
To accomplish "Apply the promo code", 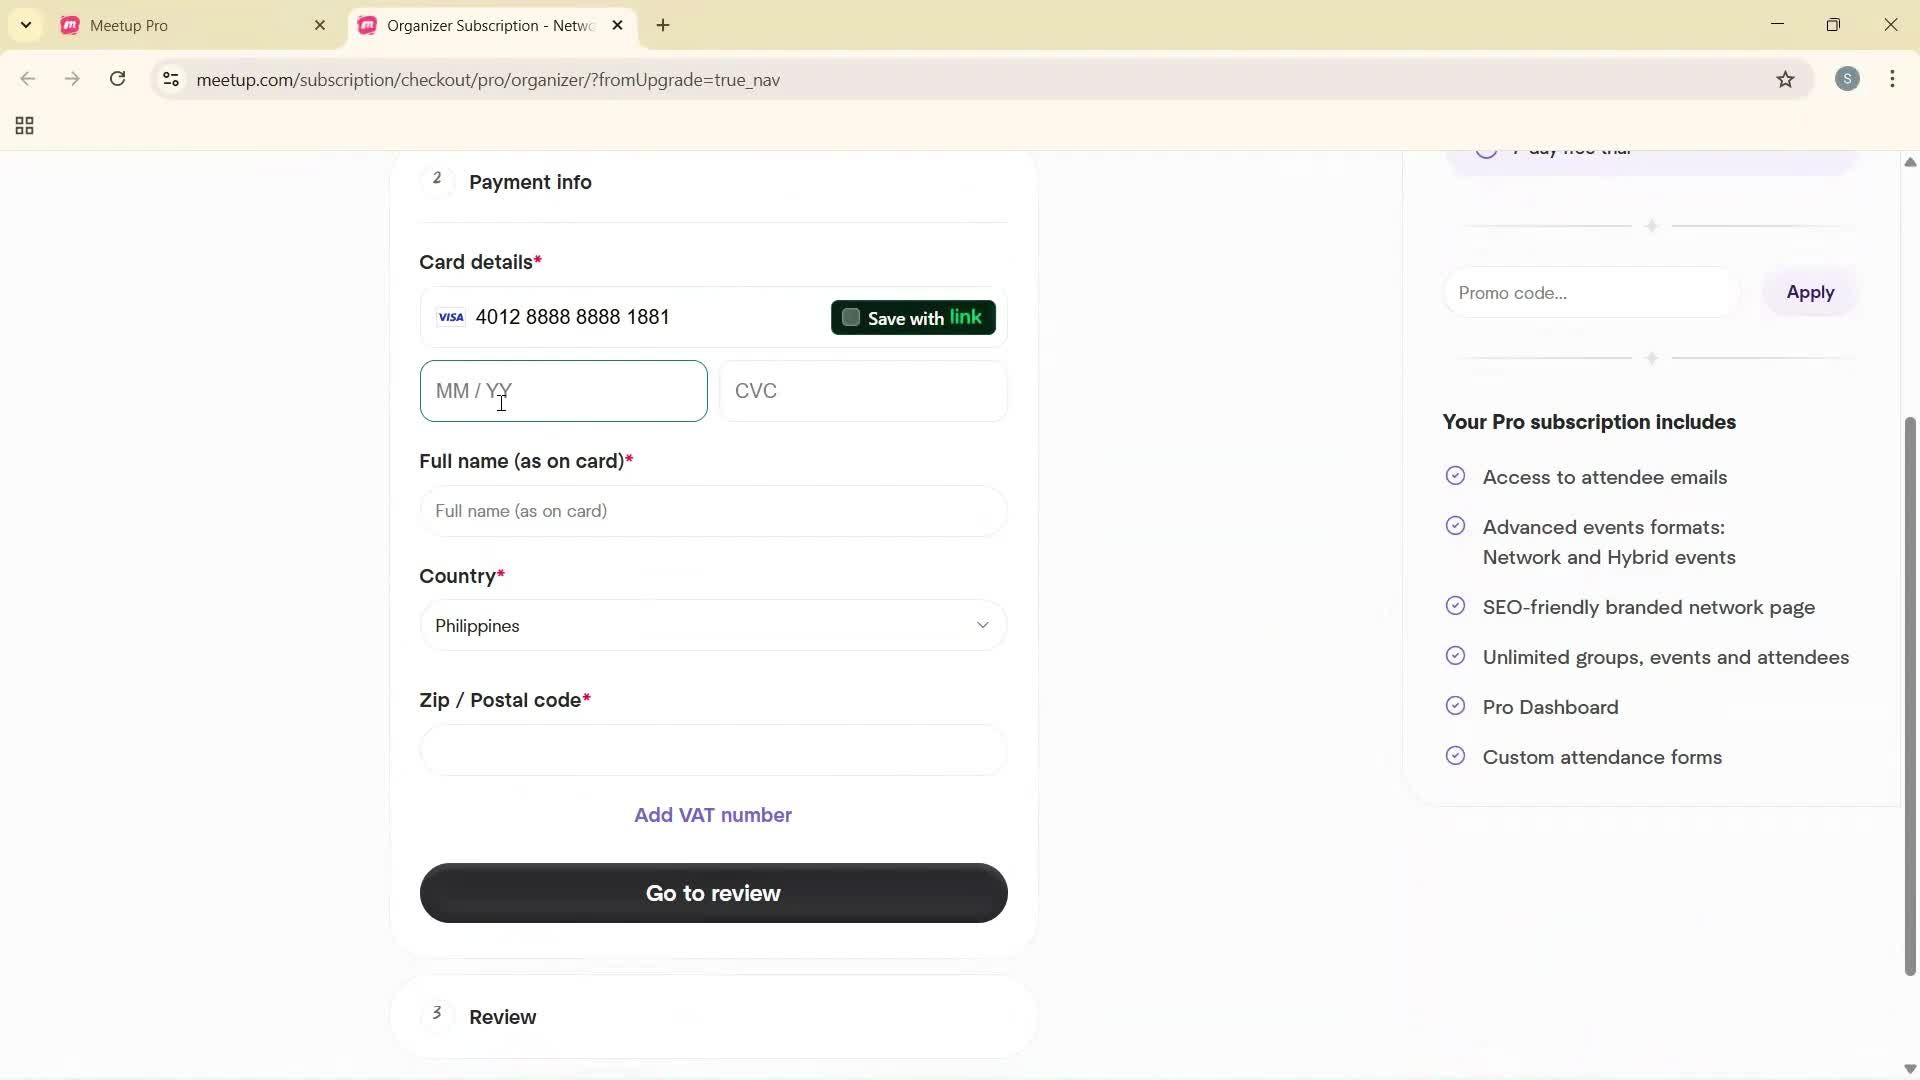I will [1810, 292].
